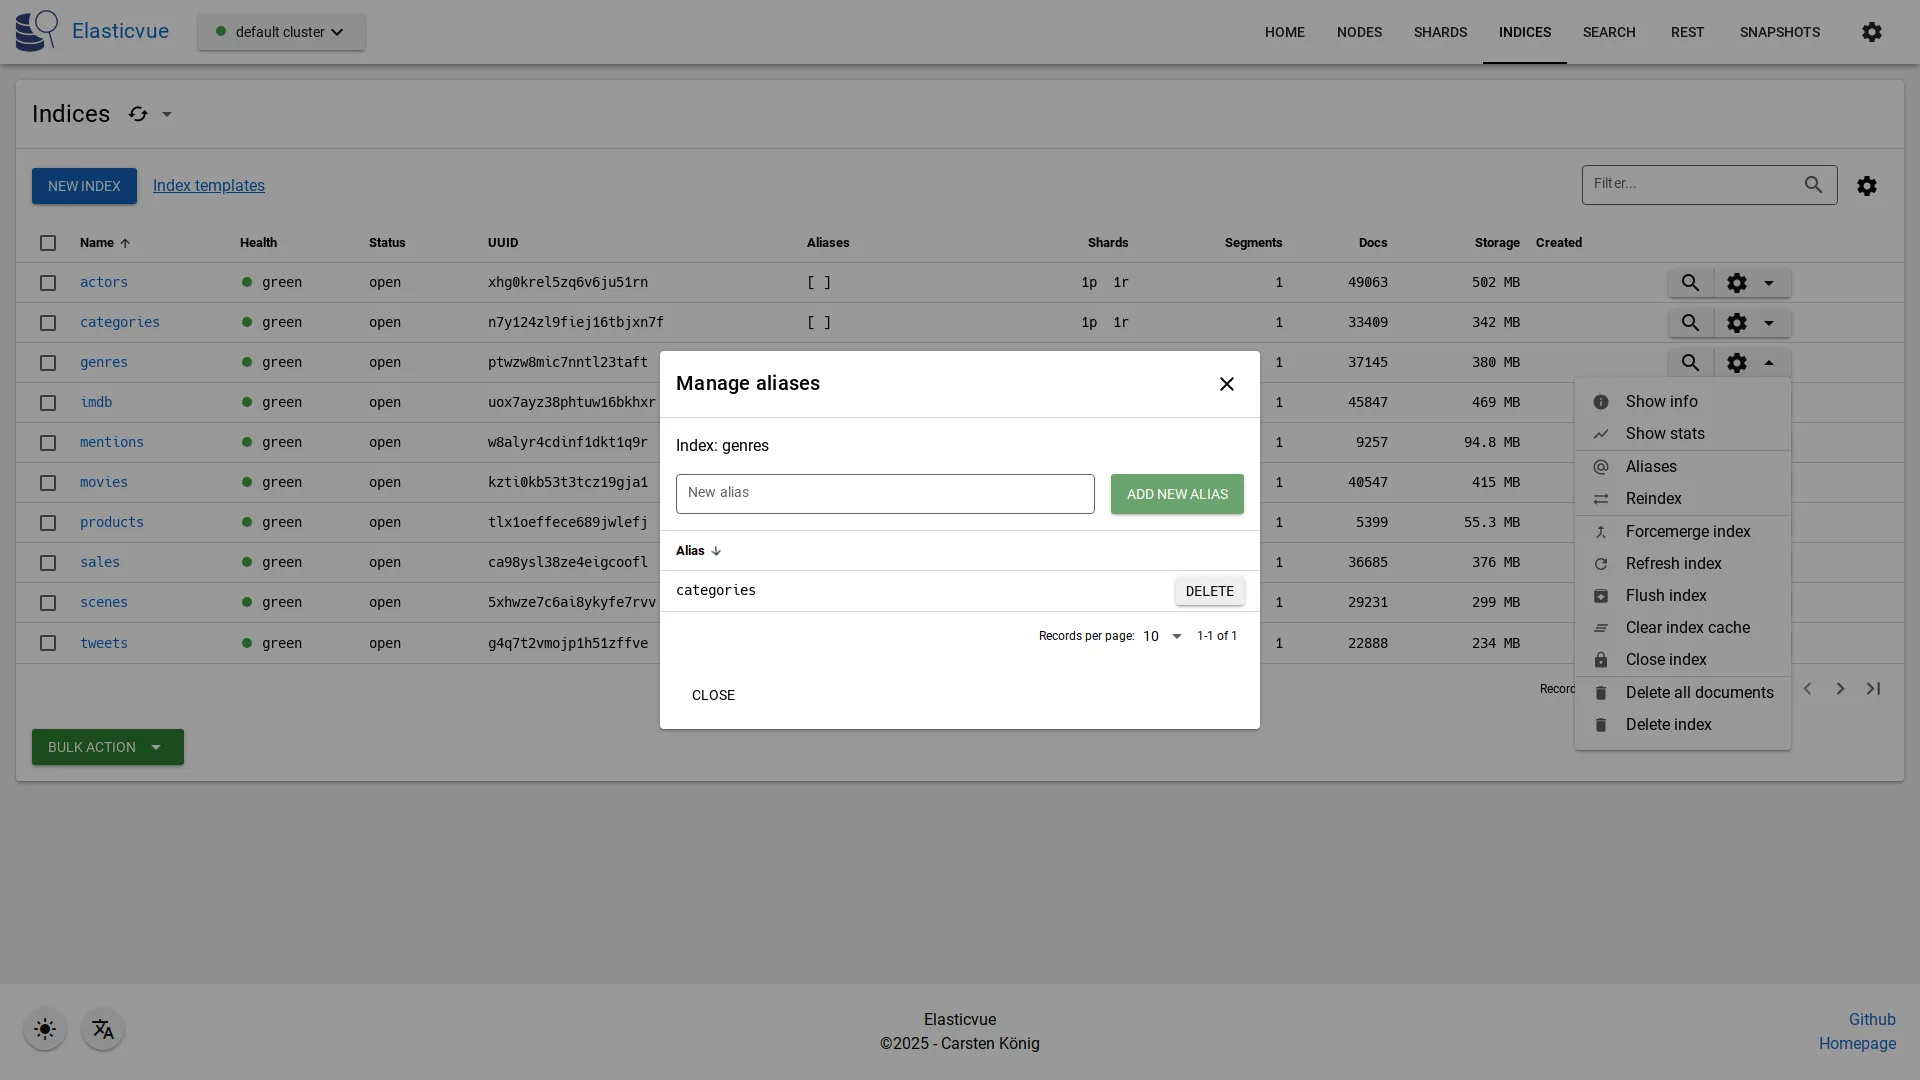Image resolution: width=1920 pixels, height=1080 pixels.
Task: Toggle the light/dark theme brightness icon
Action: click(44, 1029)
